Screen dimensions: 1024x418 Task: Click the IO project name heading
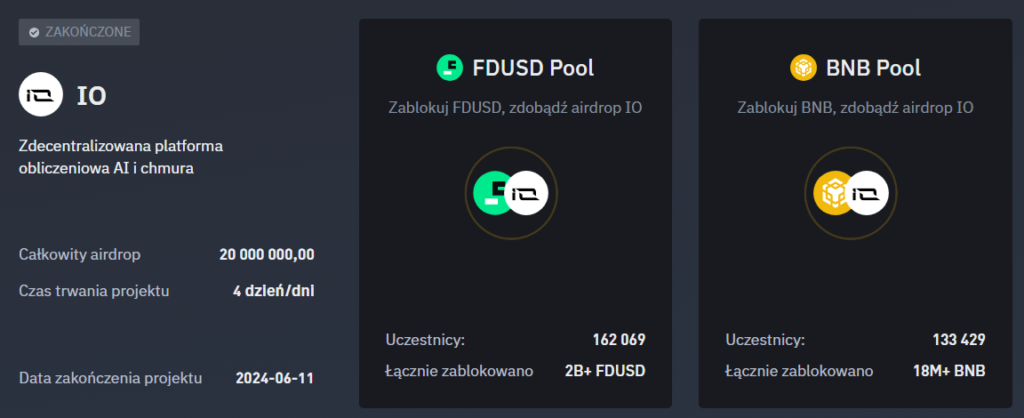pyautogui.click(x=92, y=96)
